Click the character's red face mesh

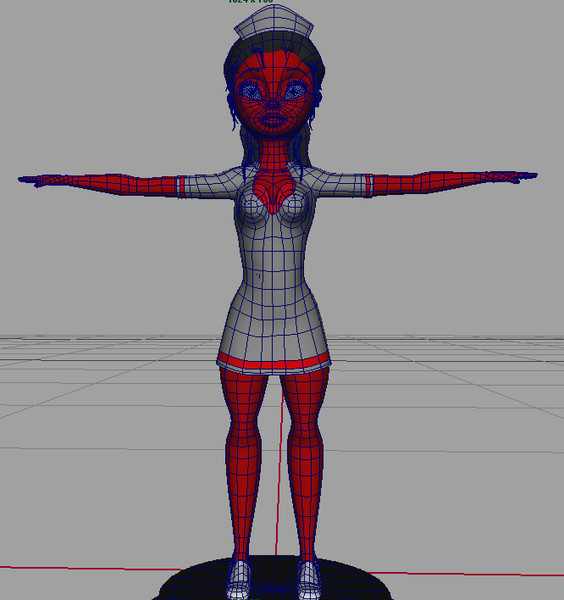click(x=273, y=94)
